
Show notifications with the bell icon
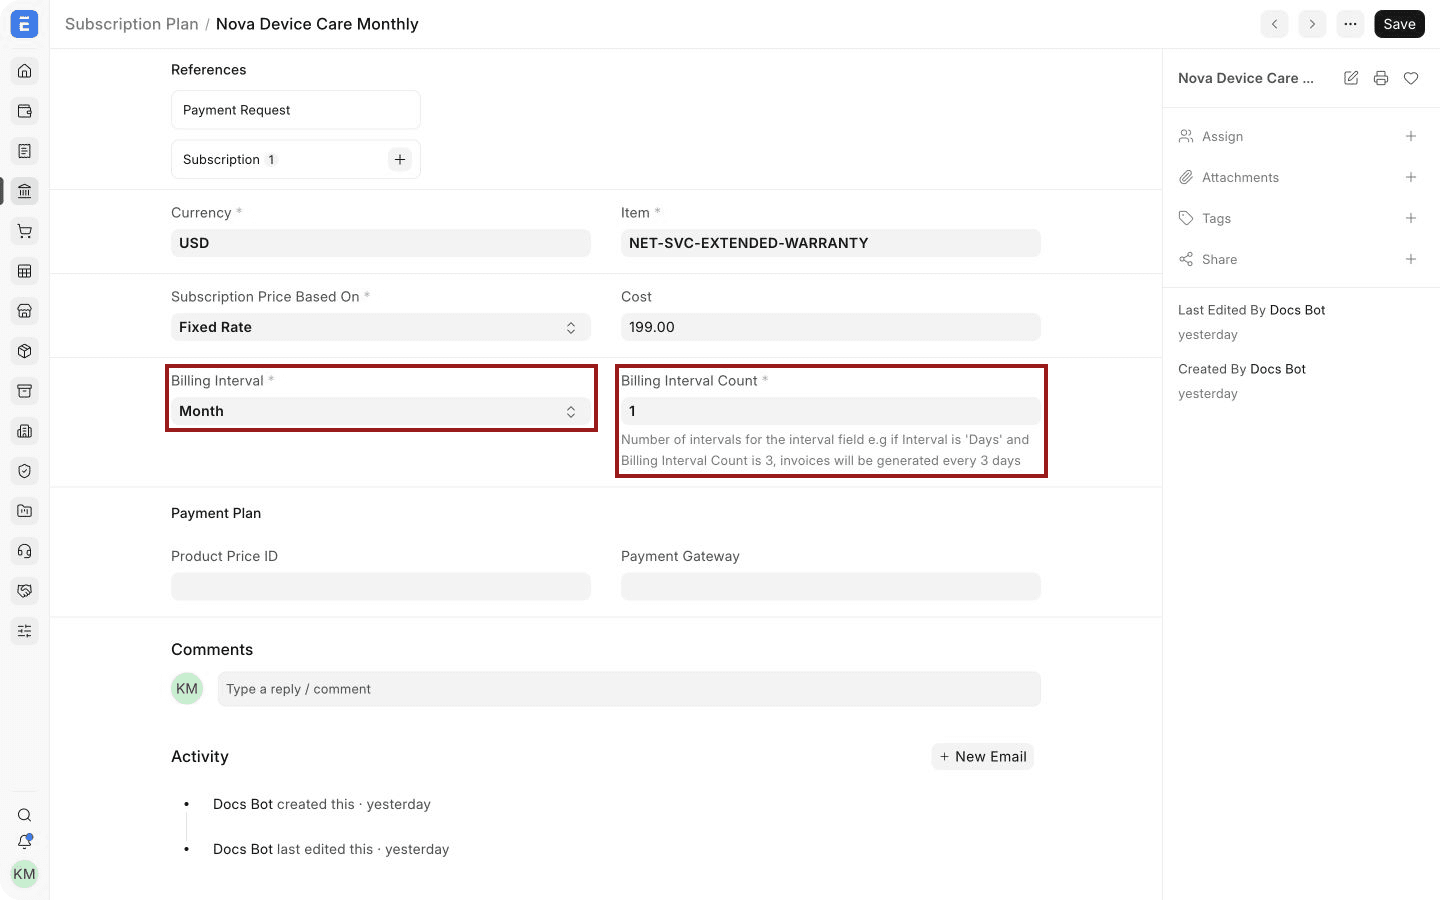(x=25, y=842)
